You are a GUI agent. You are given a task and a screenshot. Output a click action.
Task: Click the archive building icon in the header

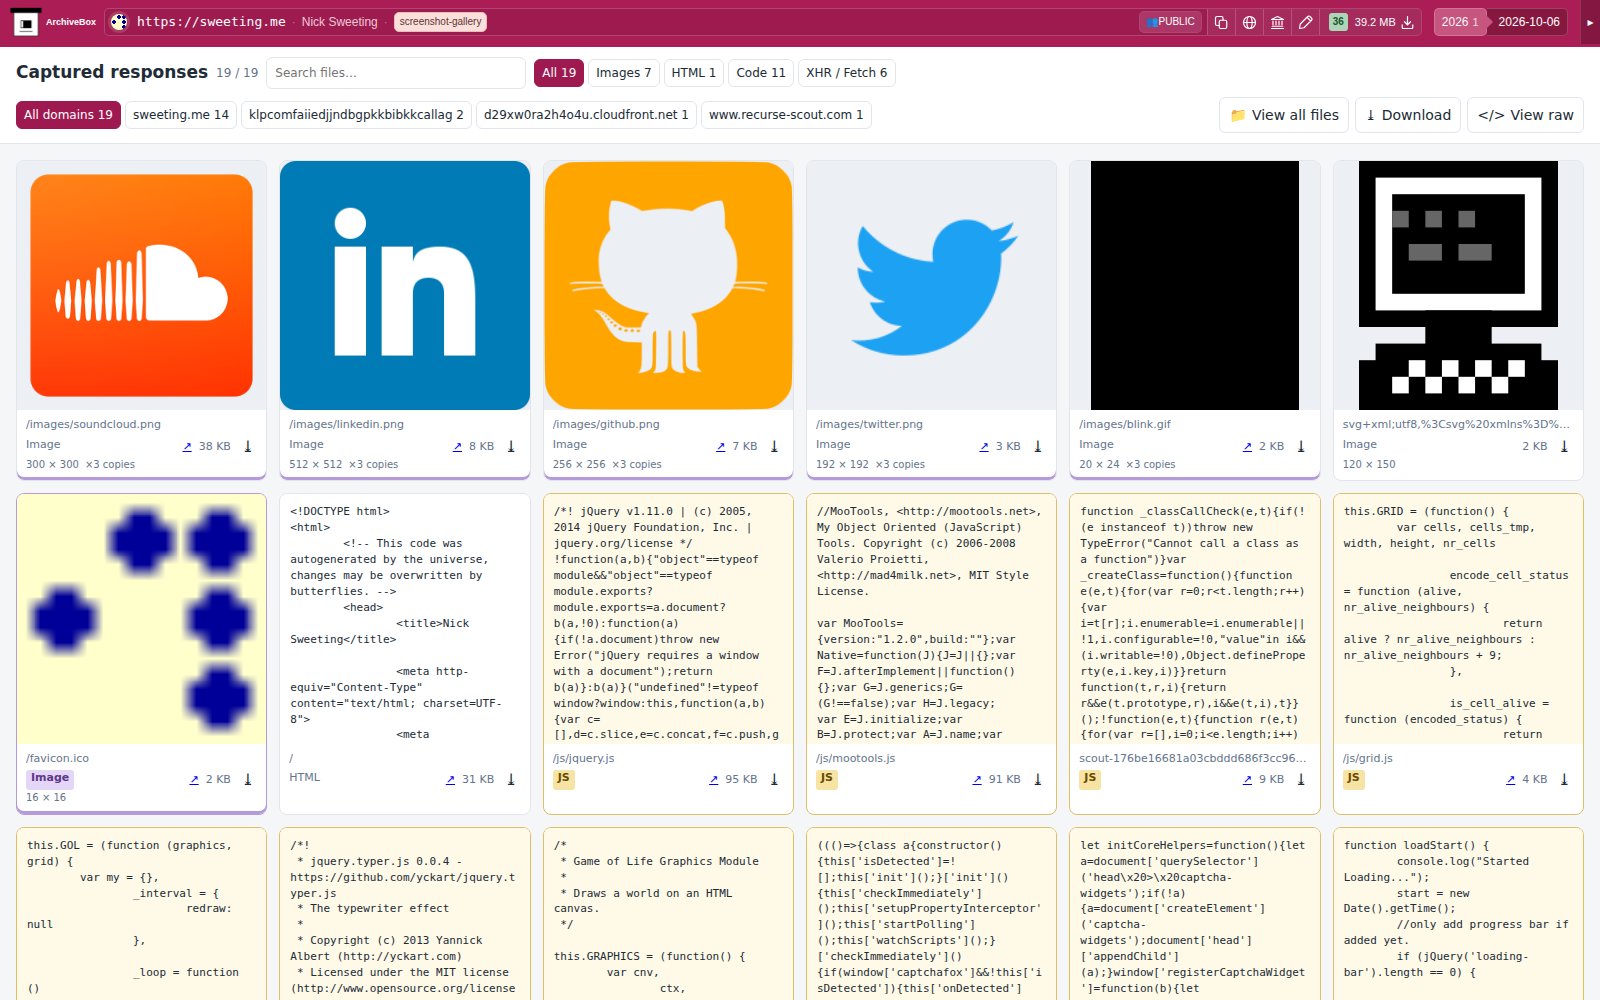(1277, 22)
